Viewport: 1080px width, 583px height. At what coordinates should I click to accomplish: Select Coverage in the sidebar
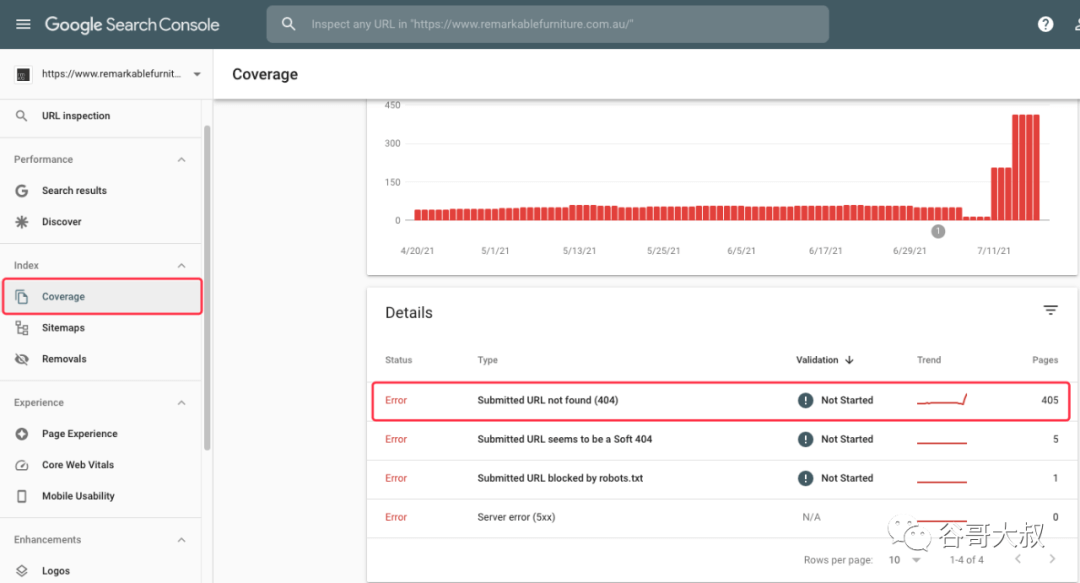pyautogui.click(x=102, y=297)
